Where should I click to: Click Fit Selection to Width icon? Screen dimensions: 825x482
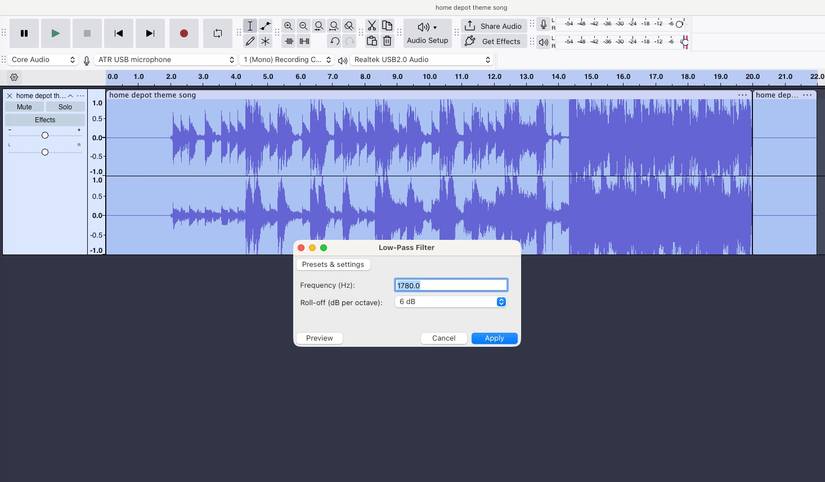click(x=318, y=26)
